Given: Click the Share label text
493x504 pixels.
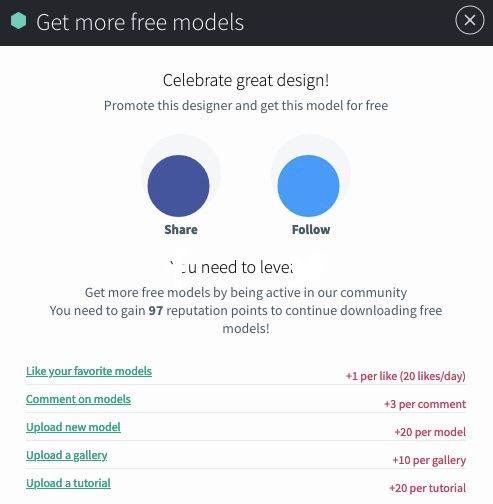Looking at the screenshot, I should tap(181, 230).
